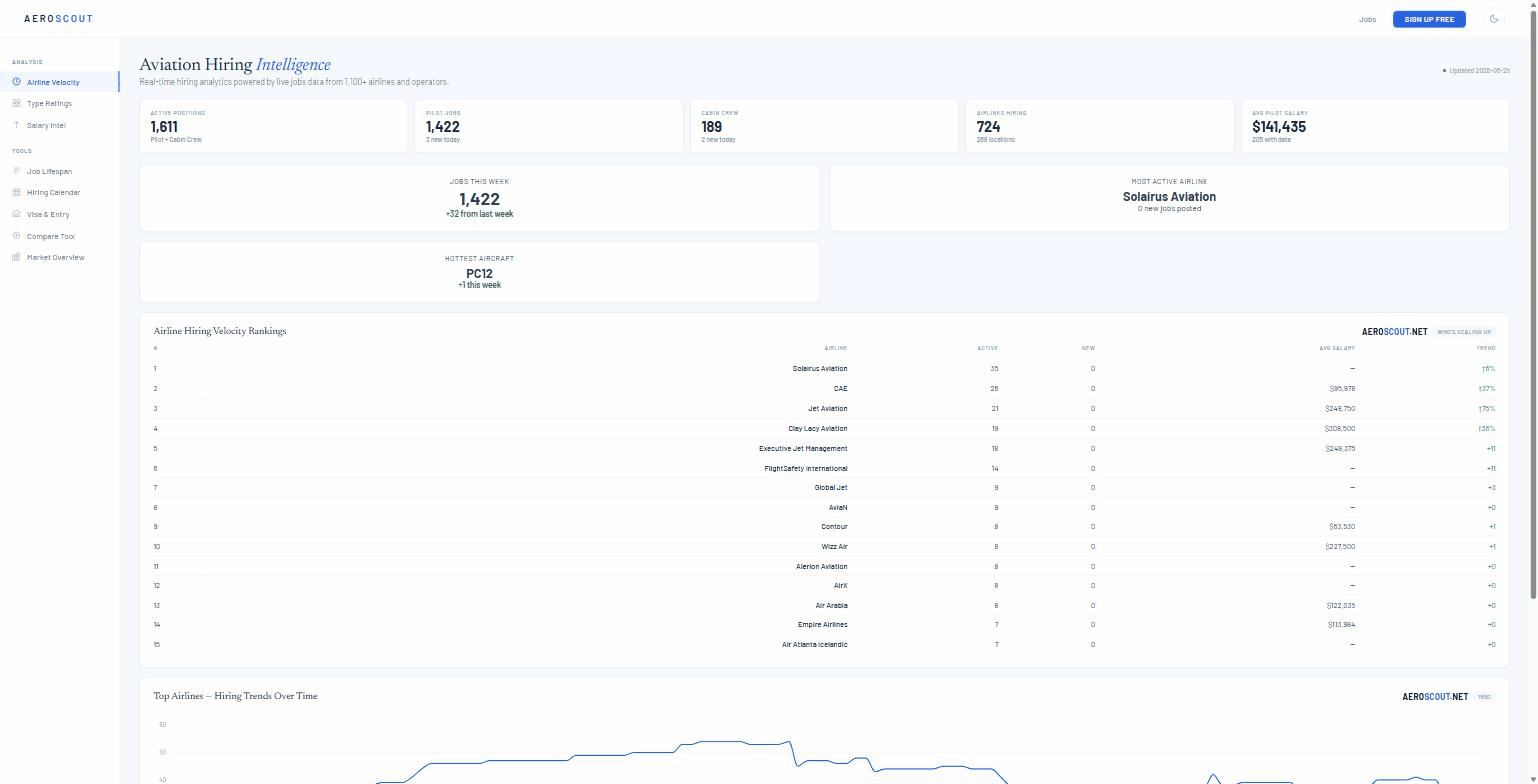Click the Hiring Calendar icon

16,192
